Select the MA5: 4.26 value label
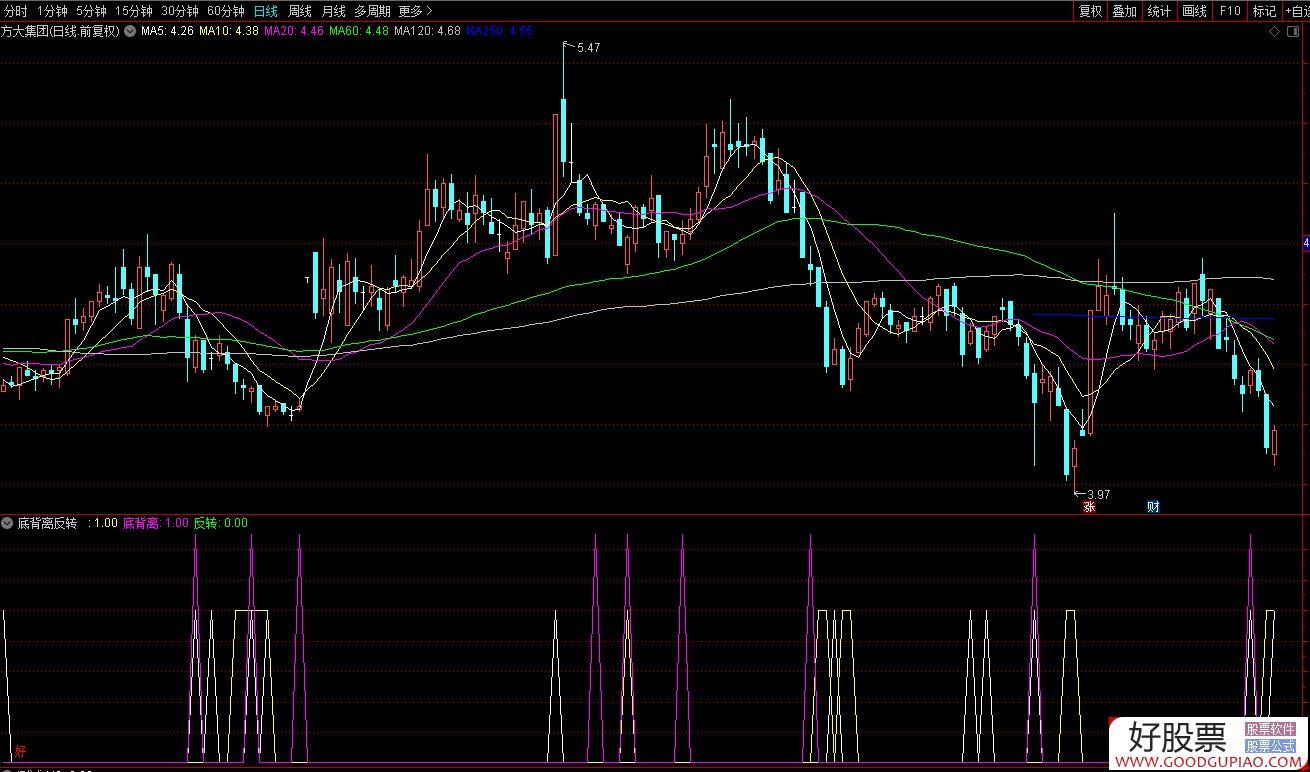This screenshot has height=772, width=1310. 167,31
